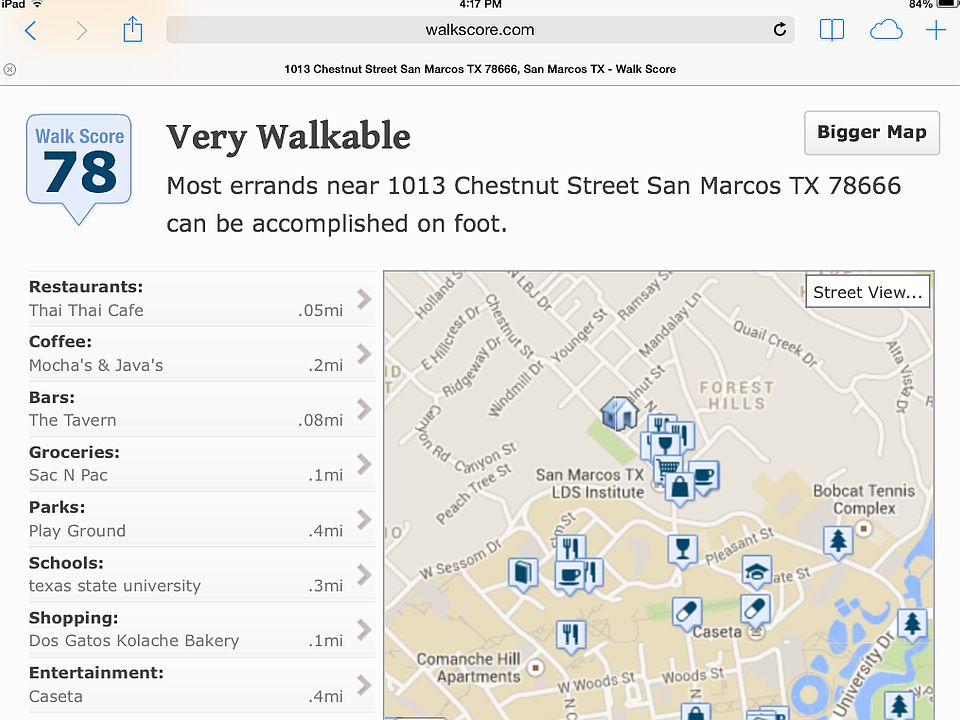This screenshot has height=720, width=960.
Task: Open the bookmarks book icon
Action: [x=831, y=30]
